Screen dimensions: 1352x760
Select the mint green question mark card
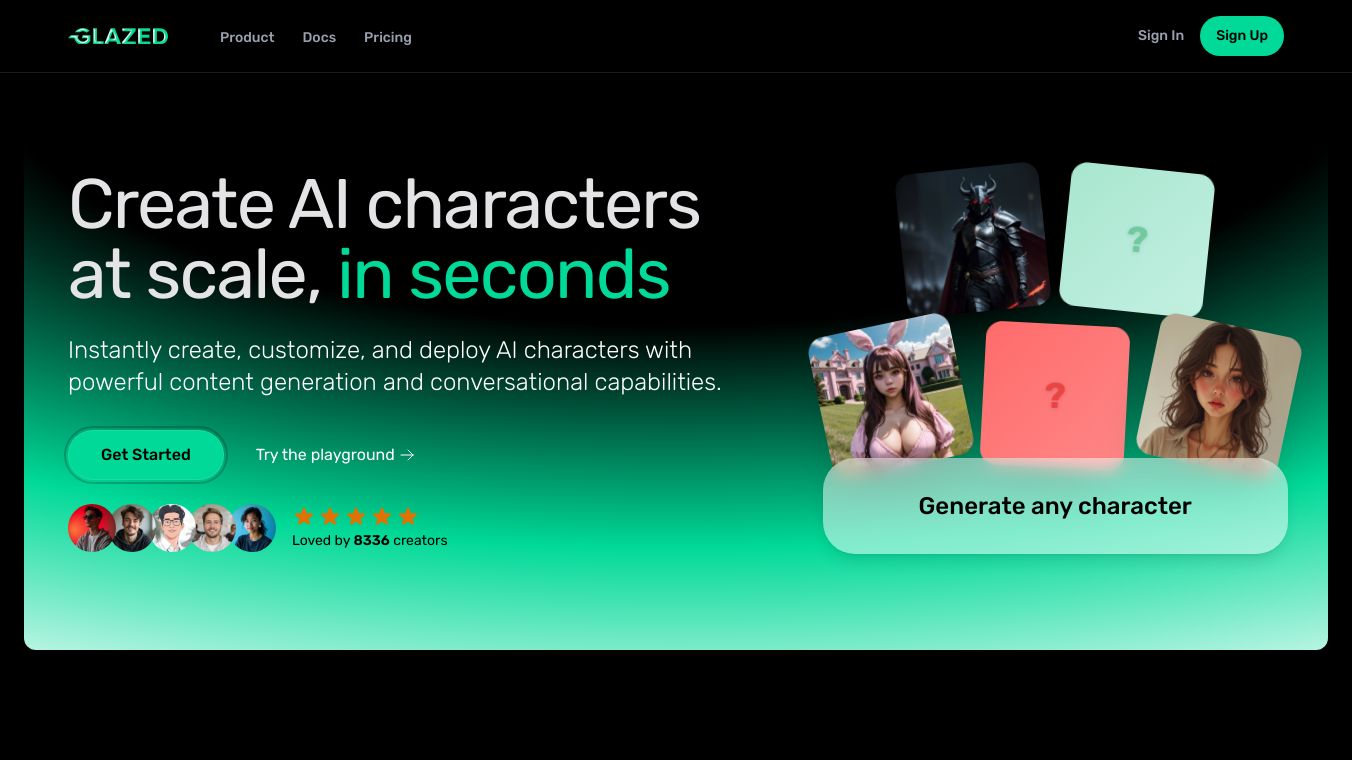coord(1137,239)
